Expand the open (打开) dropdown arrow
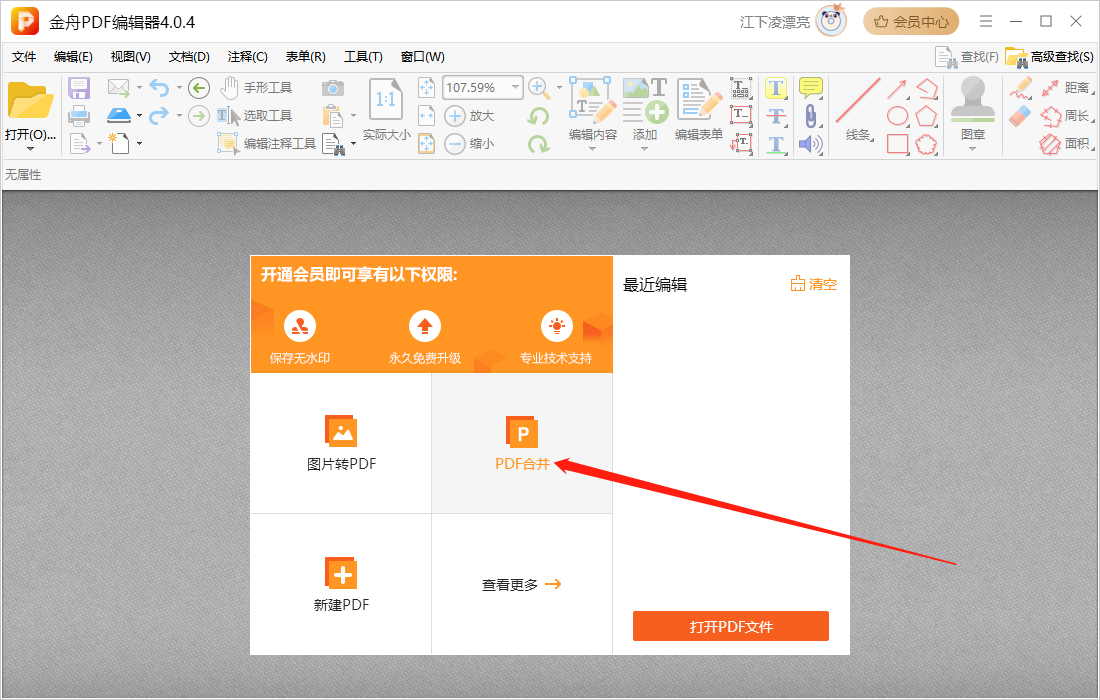1100x700 pixels. [x=29, y=149]
